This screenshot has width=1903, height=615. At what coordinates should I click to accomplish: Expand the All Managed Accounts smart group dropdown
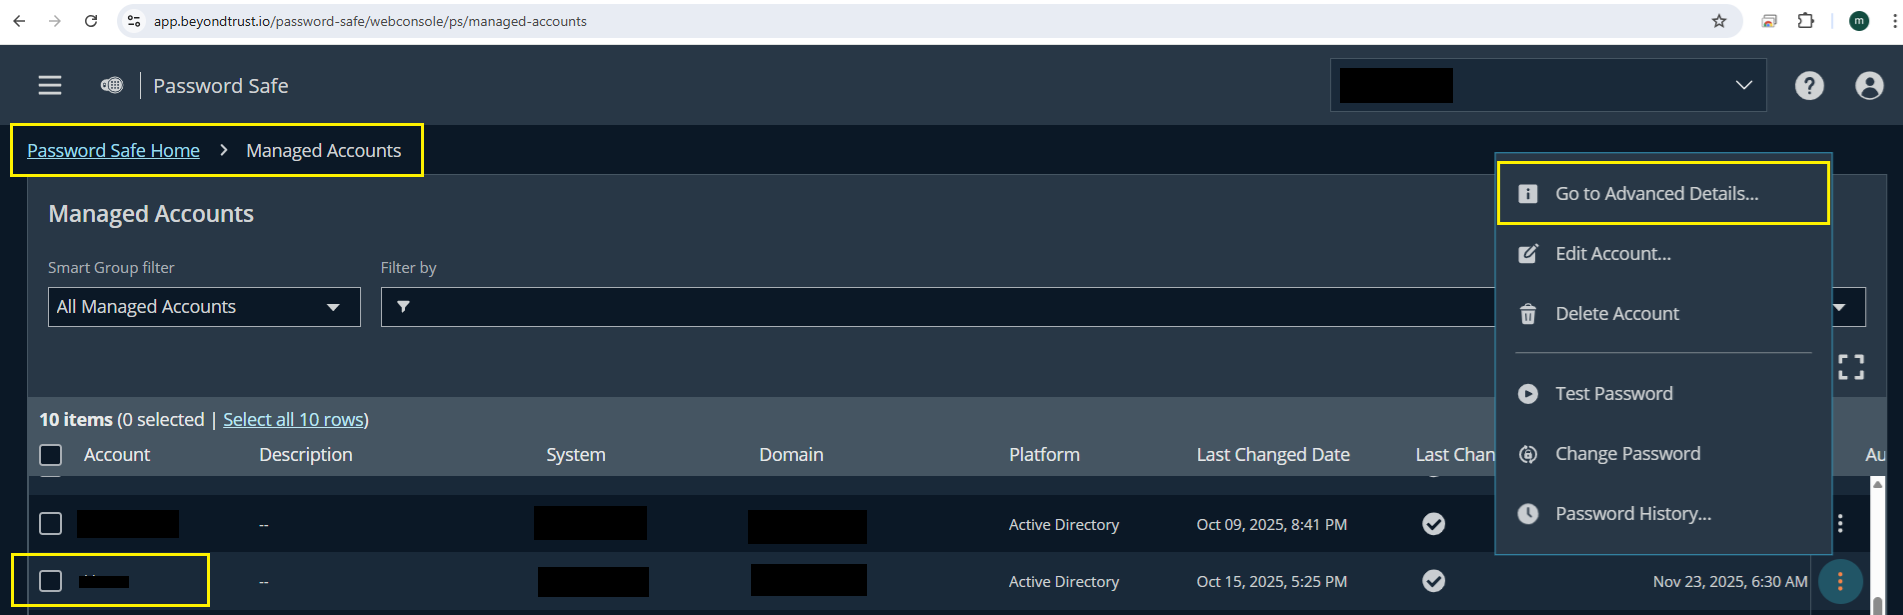click(204, 307)
